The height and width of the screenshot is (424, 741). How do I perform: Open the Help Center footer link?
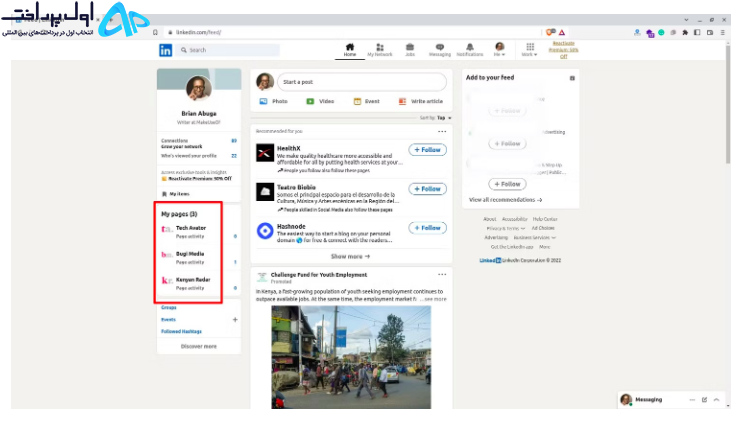click(x=545, y=219)
